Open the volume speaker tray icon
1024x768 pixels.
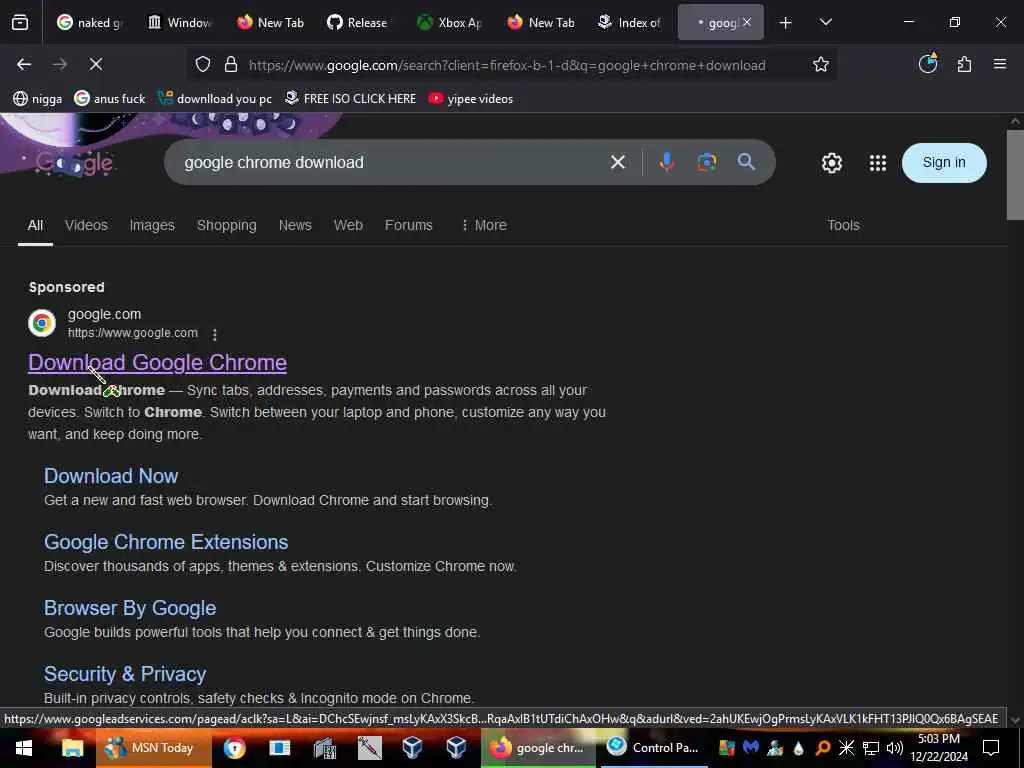[894, 748]
